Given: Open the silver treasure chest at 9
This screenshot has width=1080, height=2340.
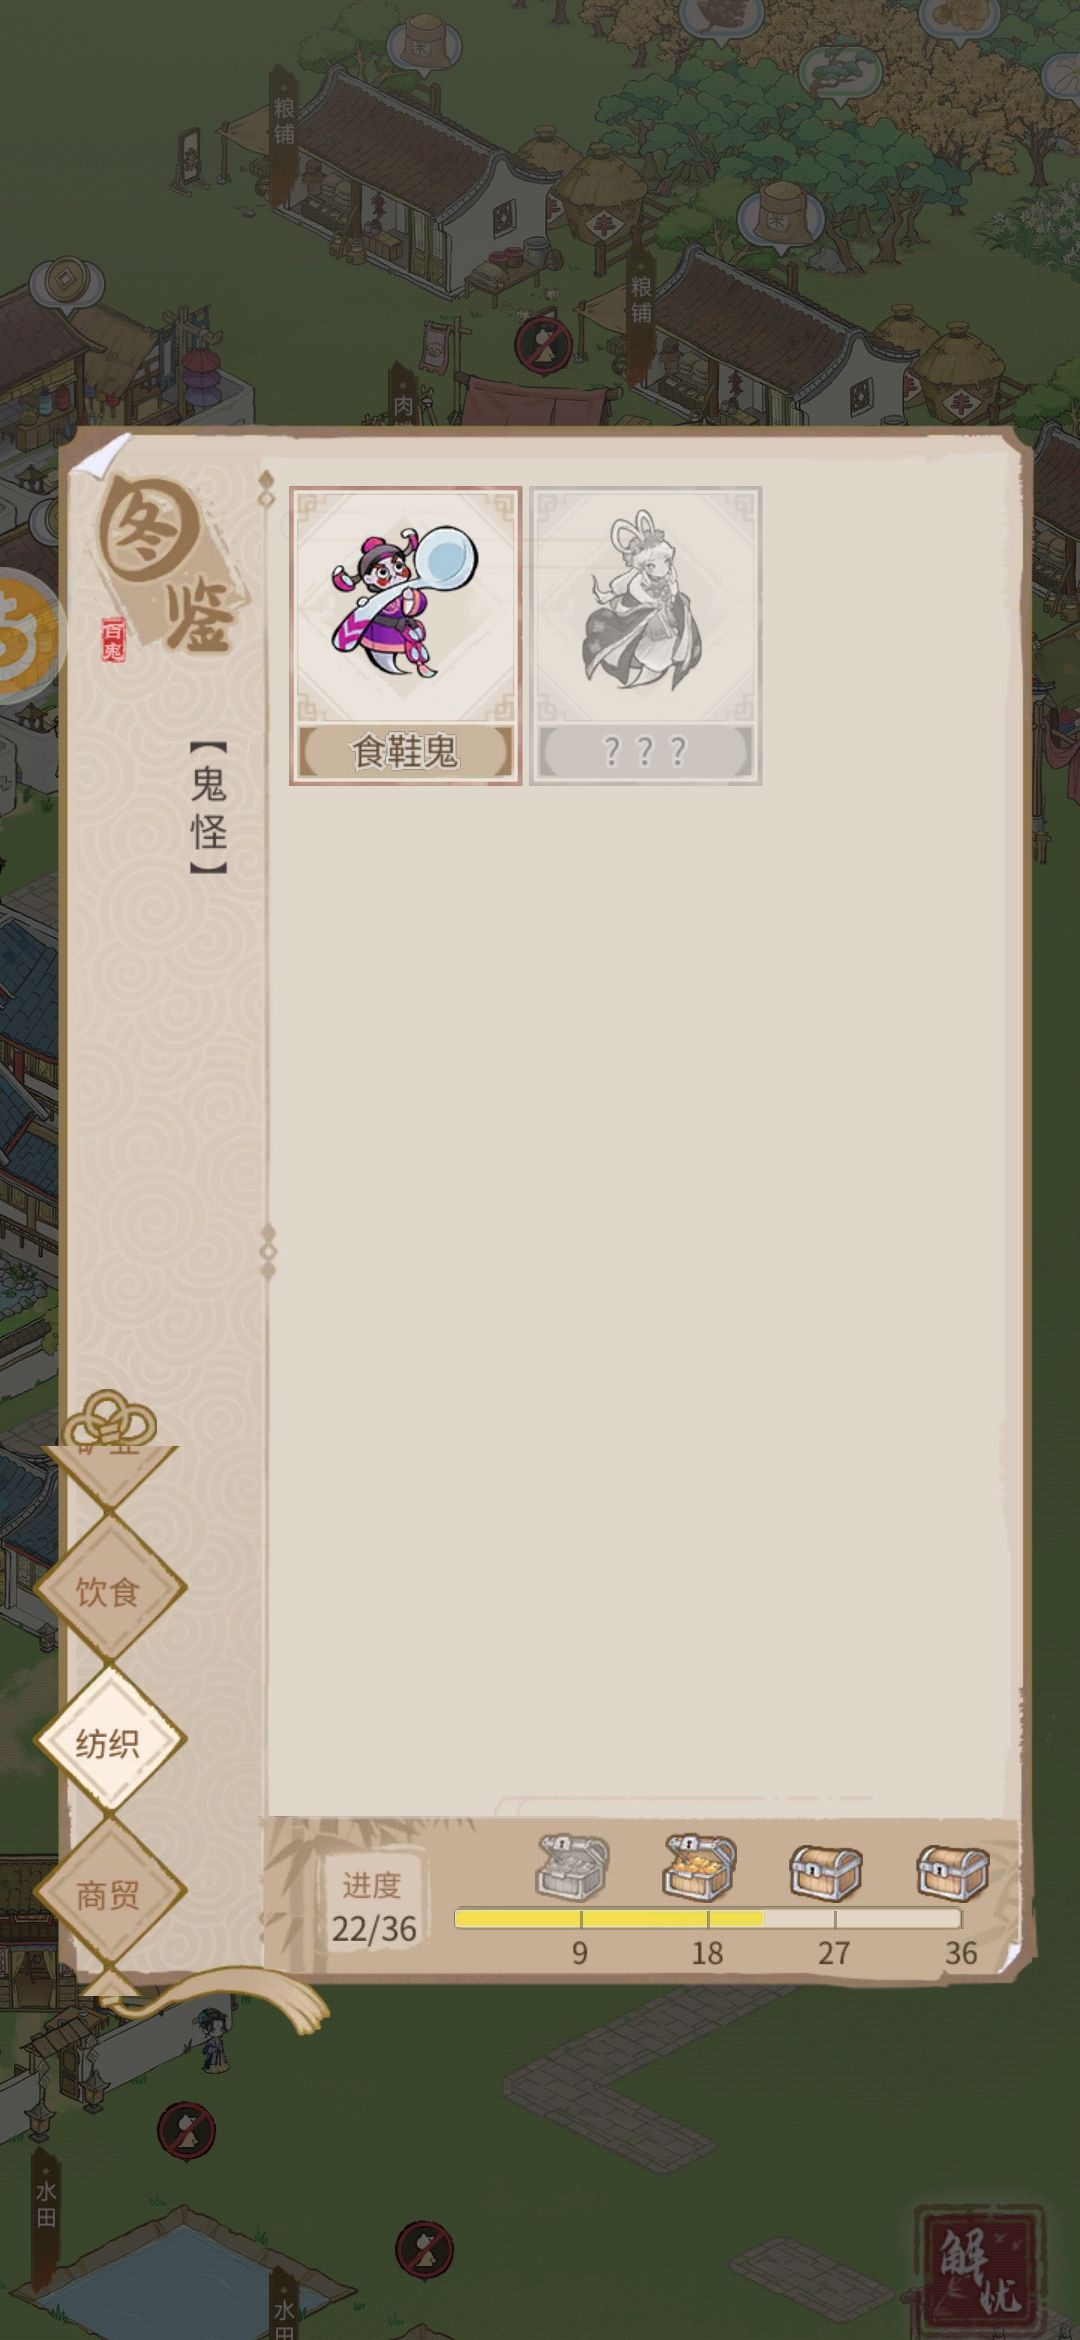Looking at the screenshot, I should click(x=572, y=1866).
